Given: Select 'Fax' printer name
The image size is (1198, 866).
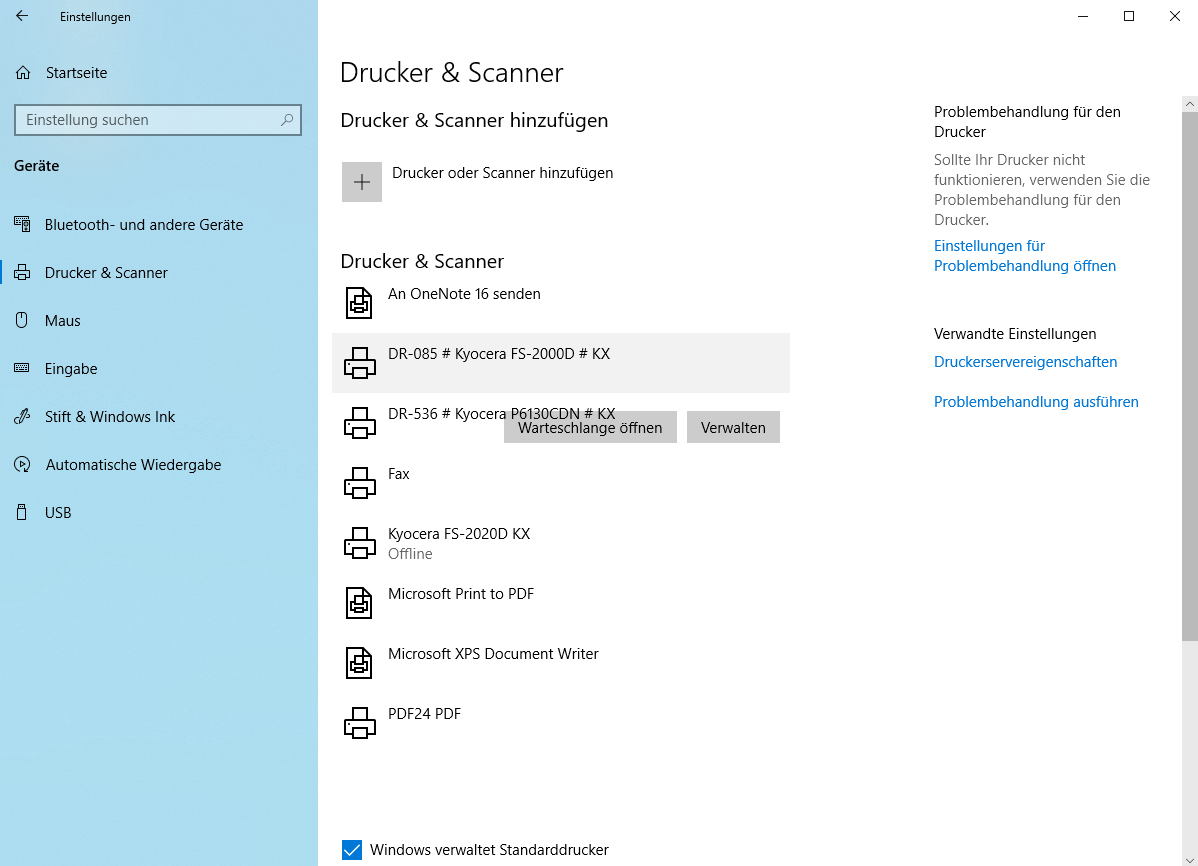Looking at the screenshot, I should click(399, 474).
